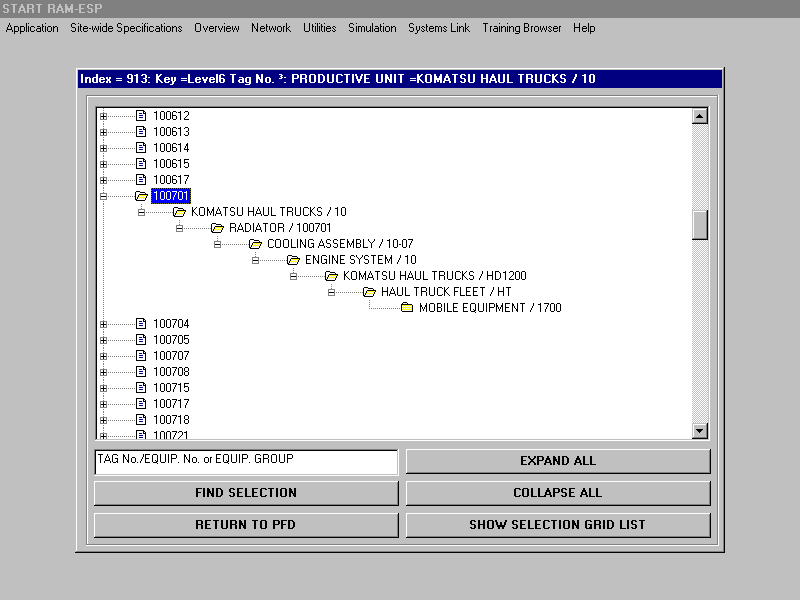This screenshot has height=600, width=800.
Task: Click the document icon beside 100613
Action: 141,132
